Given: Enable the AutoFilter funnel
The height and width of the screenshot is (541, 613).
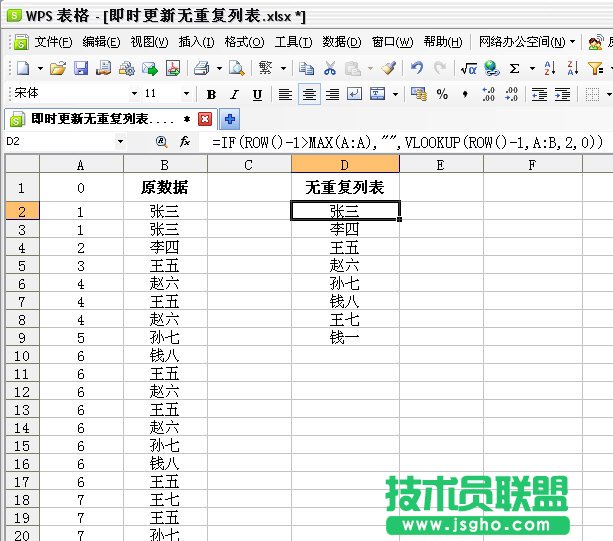Looking at the screenshot, I should (x=596, y=69).
